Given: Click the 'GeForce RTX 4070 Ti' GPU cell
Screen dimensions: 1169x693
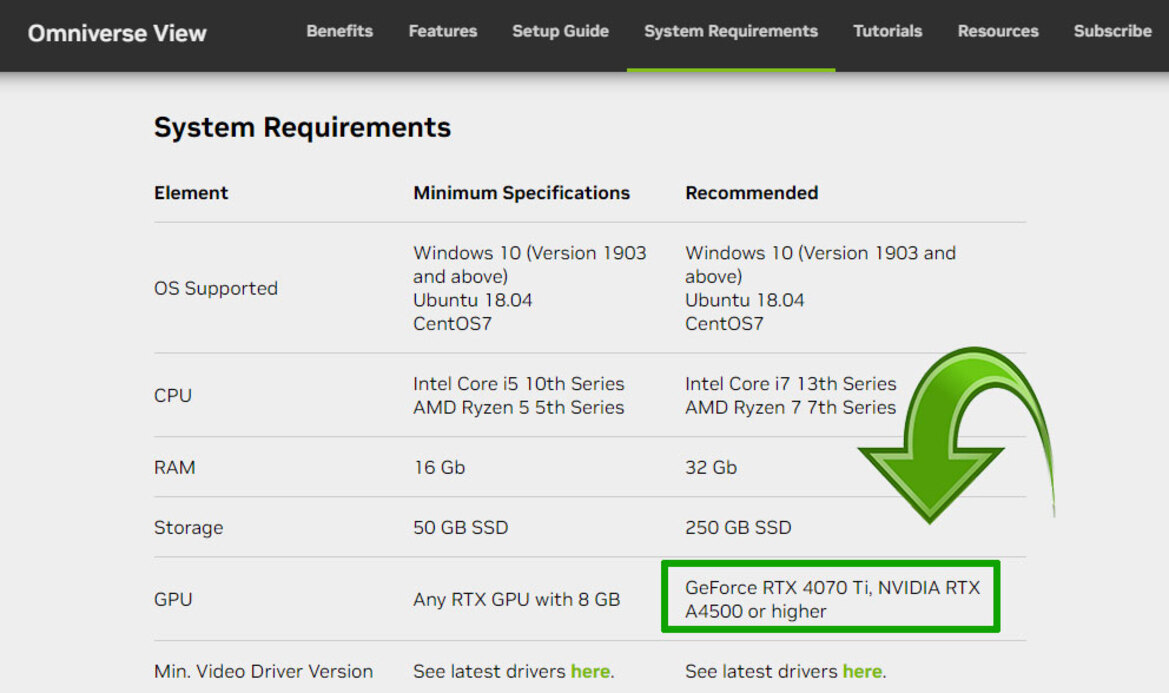Looking at the screenshot, I should (833, 599).
